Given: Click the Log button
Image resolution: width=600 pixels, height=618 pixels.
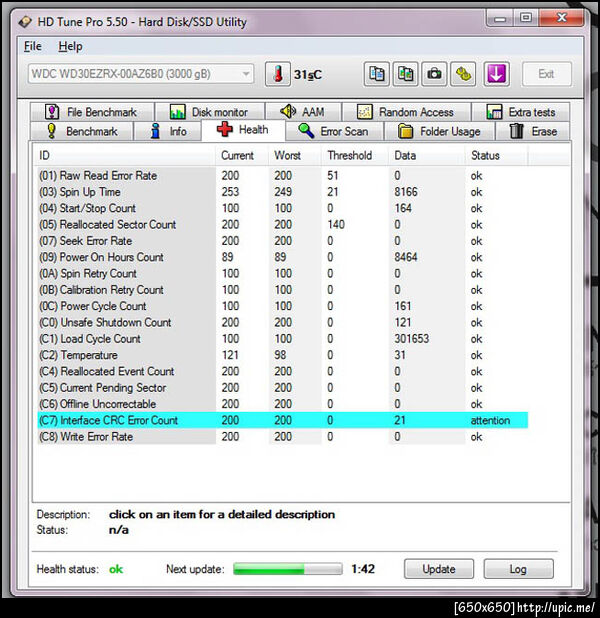Looking at the screenshot, I should point(518,569).
